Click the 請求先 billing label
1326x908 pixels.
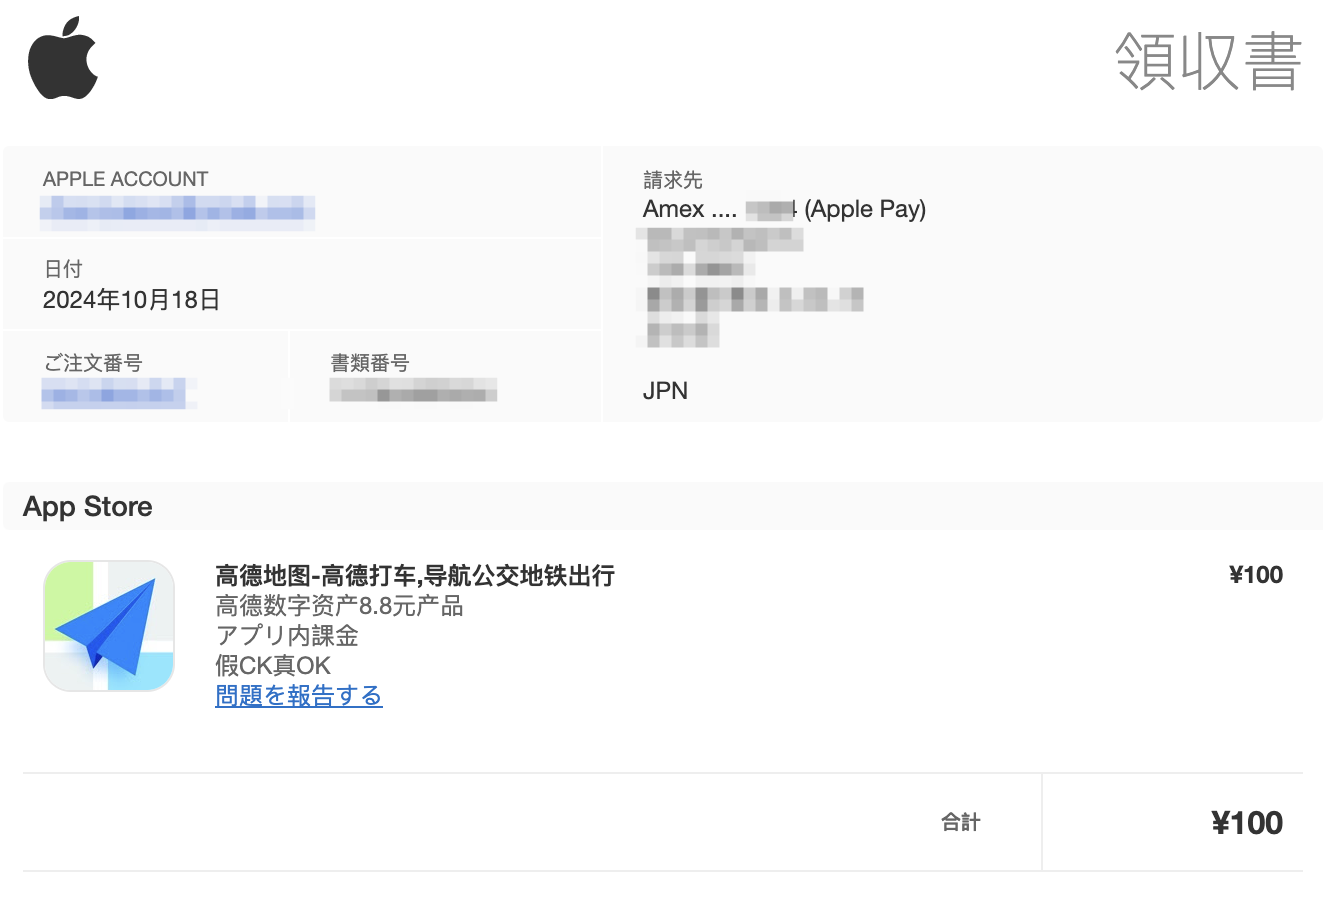tap(673, 180)
